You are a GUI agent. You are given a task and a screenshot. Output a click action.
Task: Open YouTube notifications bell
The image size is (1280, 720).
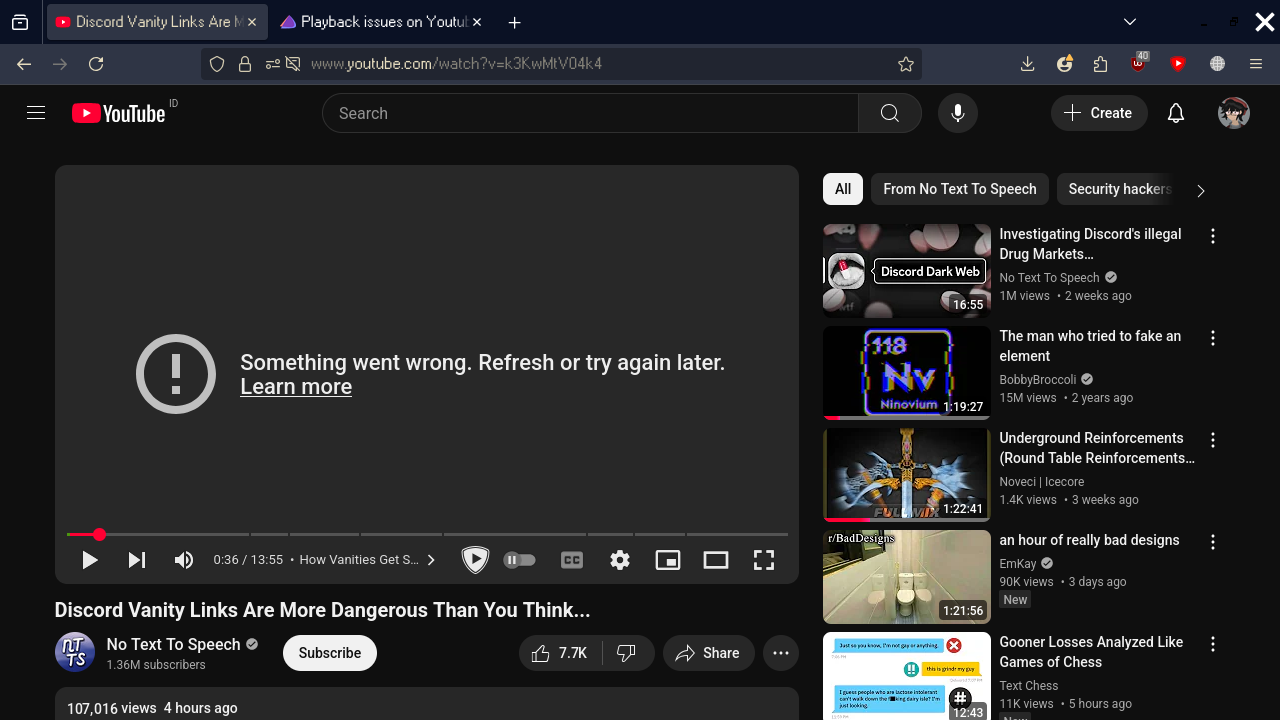tap(1176, 113)
